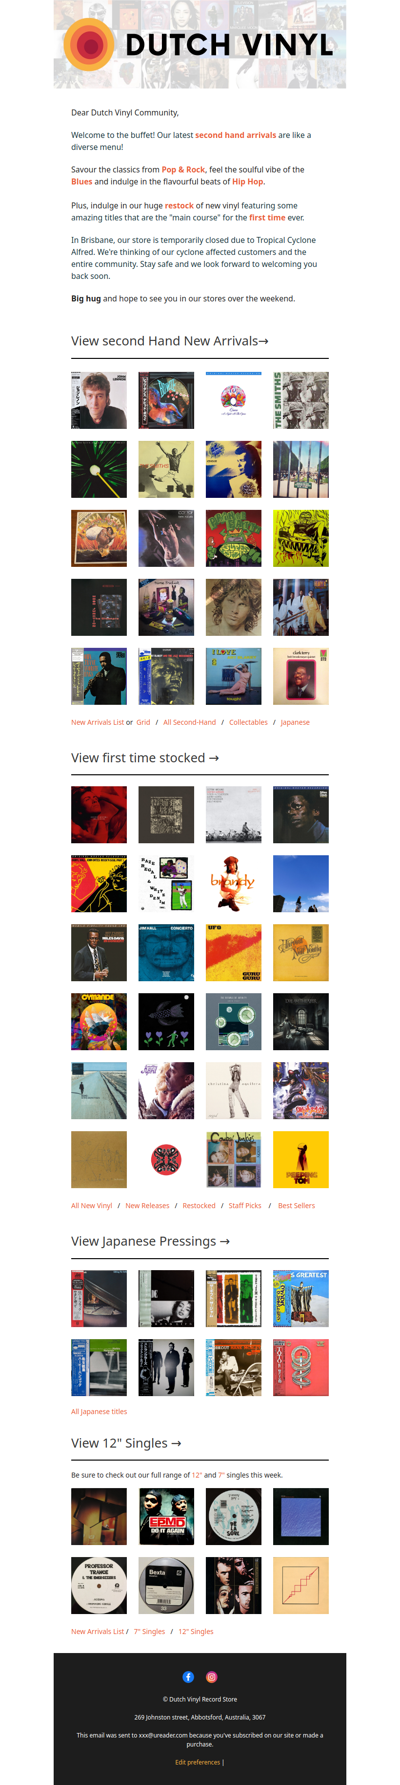Image resolution: width=400 pixels, height=1785 pixels.
Task: Select the 'Collectables' link
Action: [248, 722]
